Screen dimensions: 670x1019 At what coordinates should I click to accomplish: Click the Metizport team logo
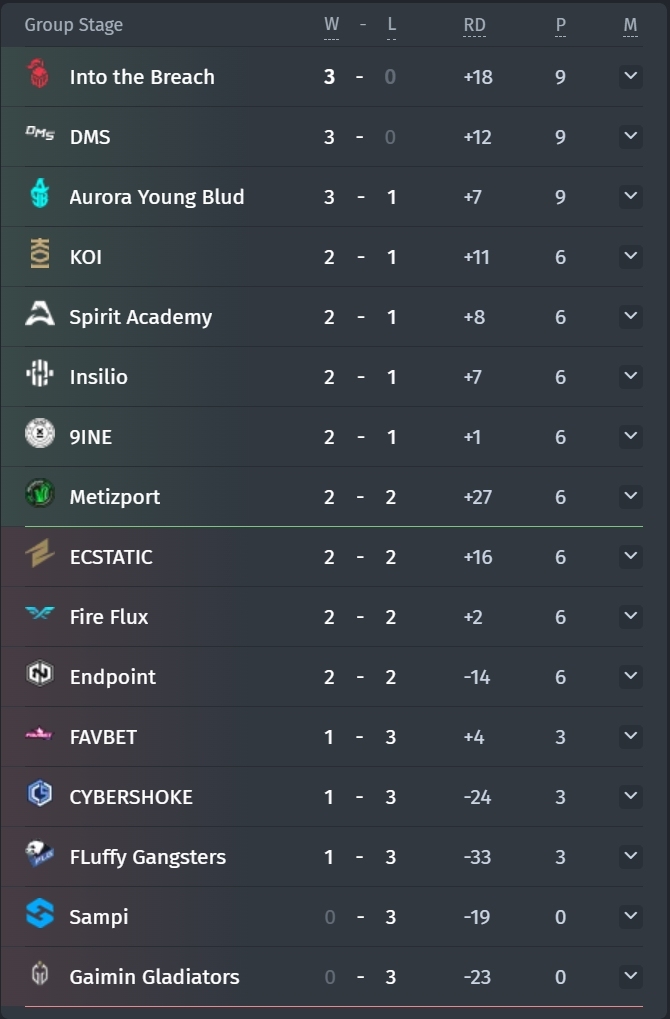pyautogui.click(x=40, y=493)
